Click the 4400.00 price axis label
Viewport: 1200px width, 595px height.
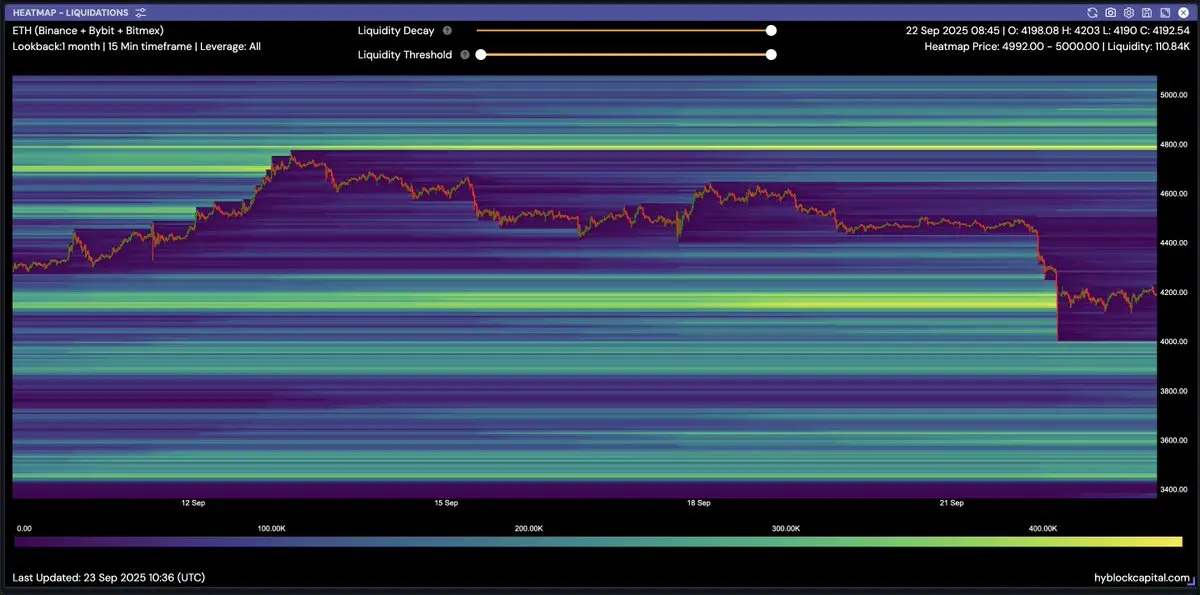pyautogui.click(x=1173, y=243)
